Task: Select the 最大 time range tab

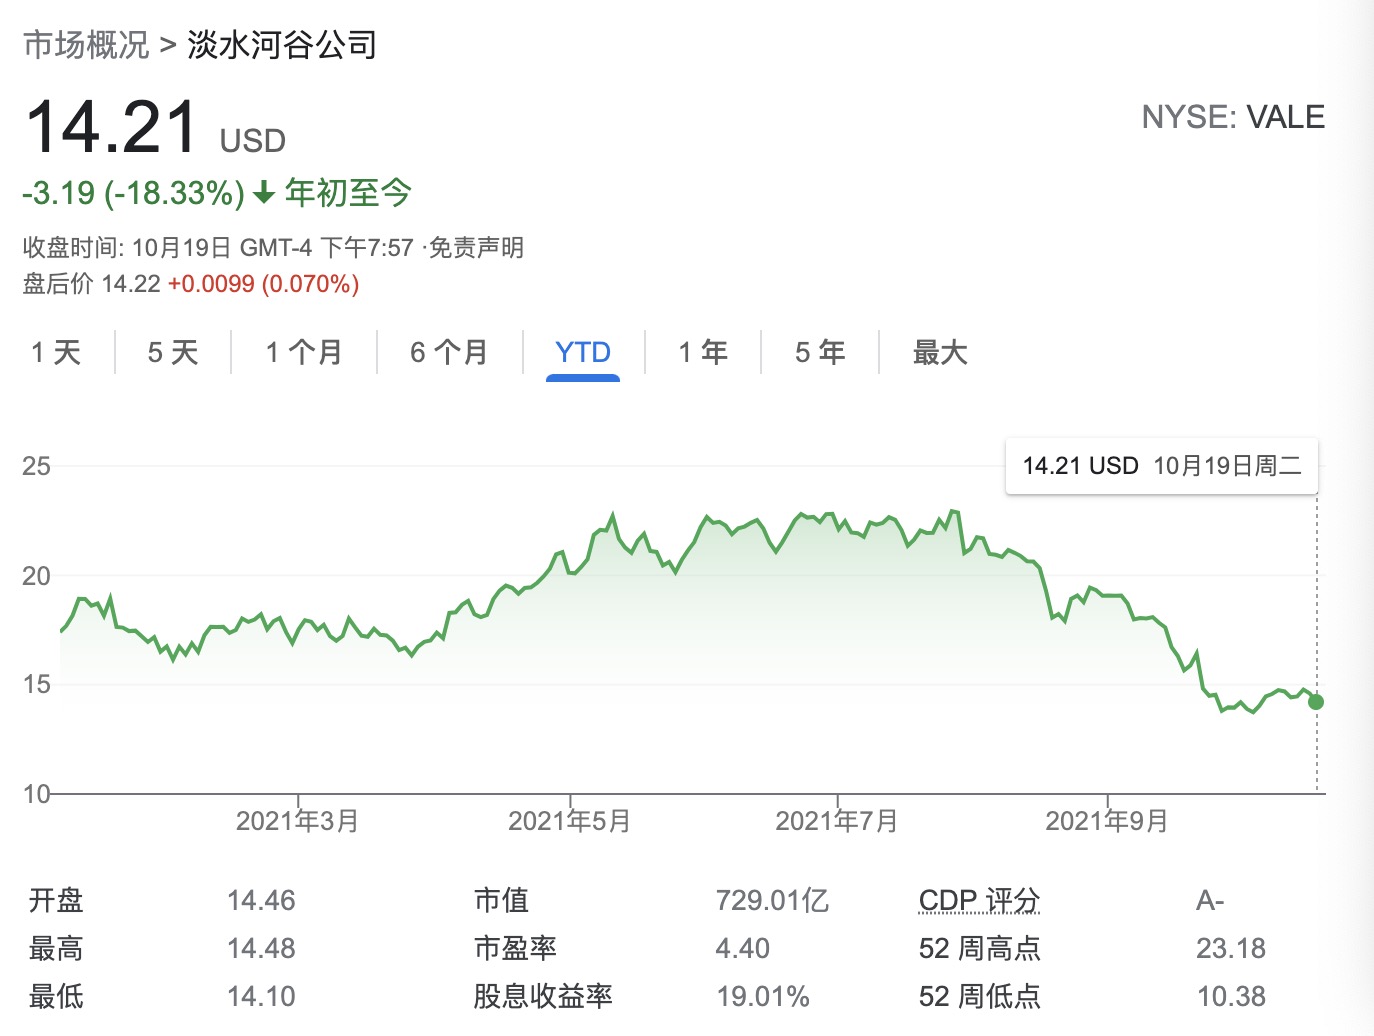Action: pyautogui.click(x=940, y=352)
